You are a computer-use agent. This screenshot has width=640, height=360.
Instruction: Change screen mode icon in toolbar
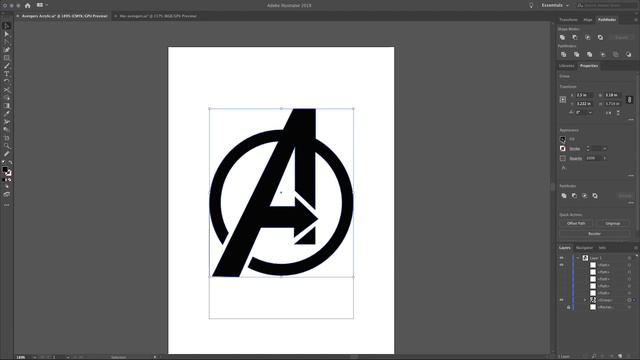7,195
